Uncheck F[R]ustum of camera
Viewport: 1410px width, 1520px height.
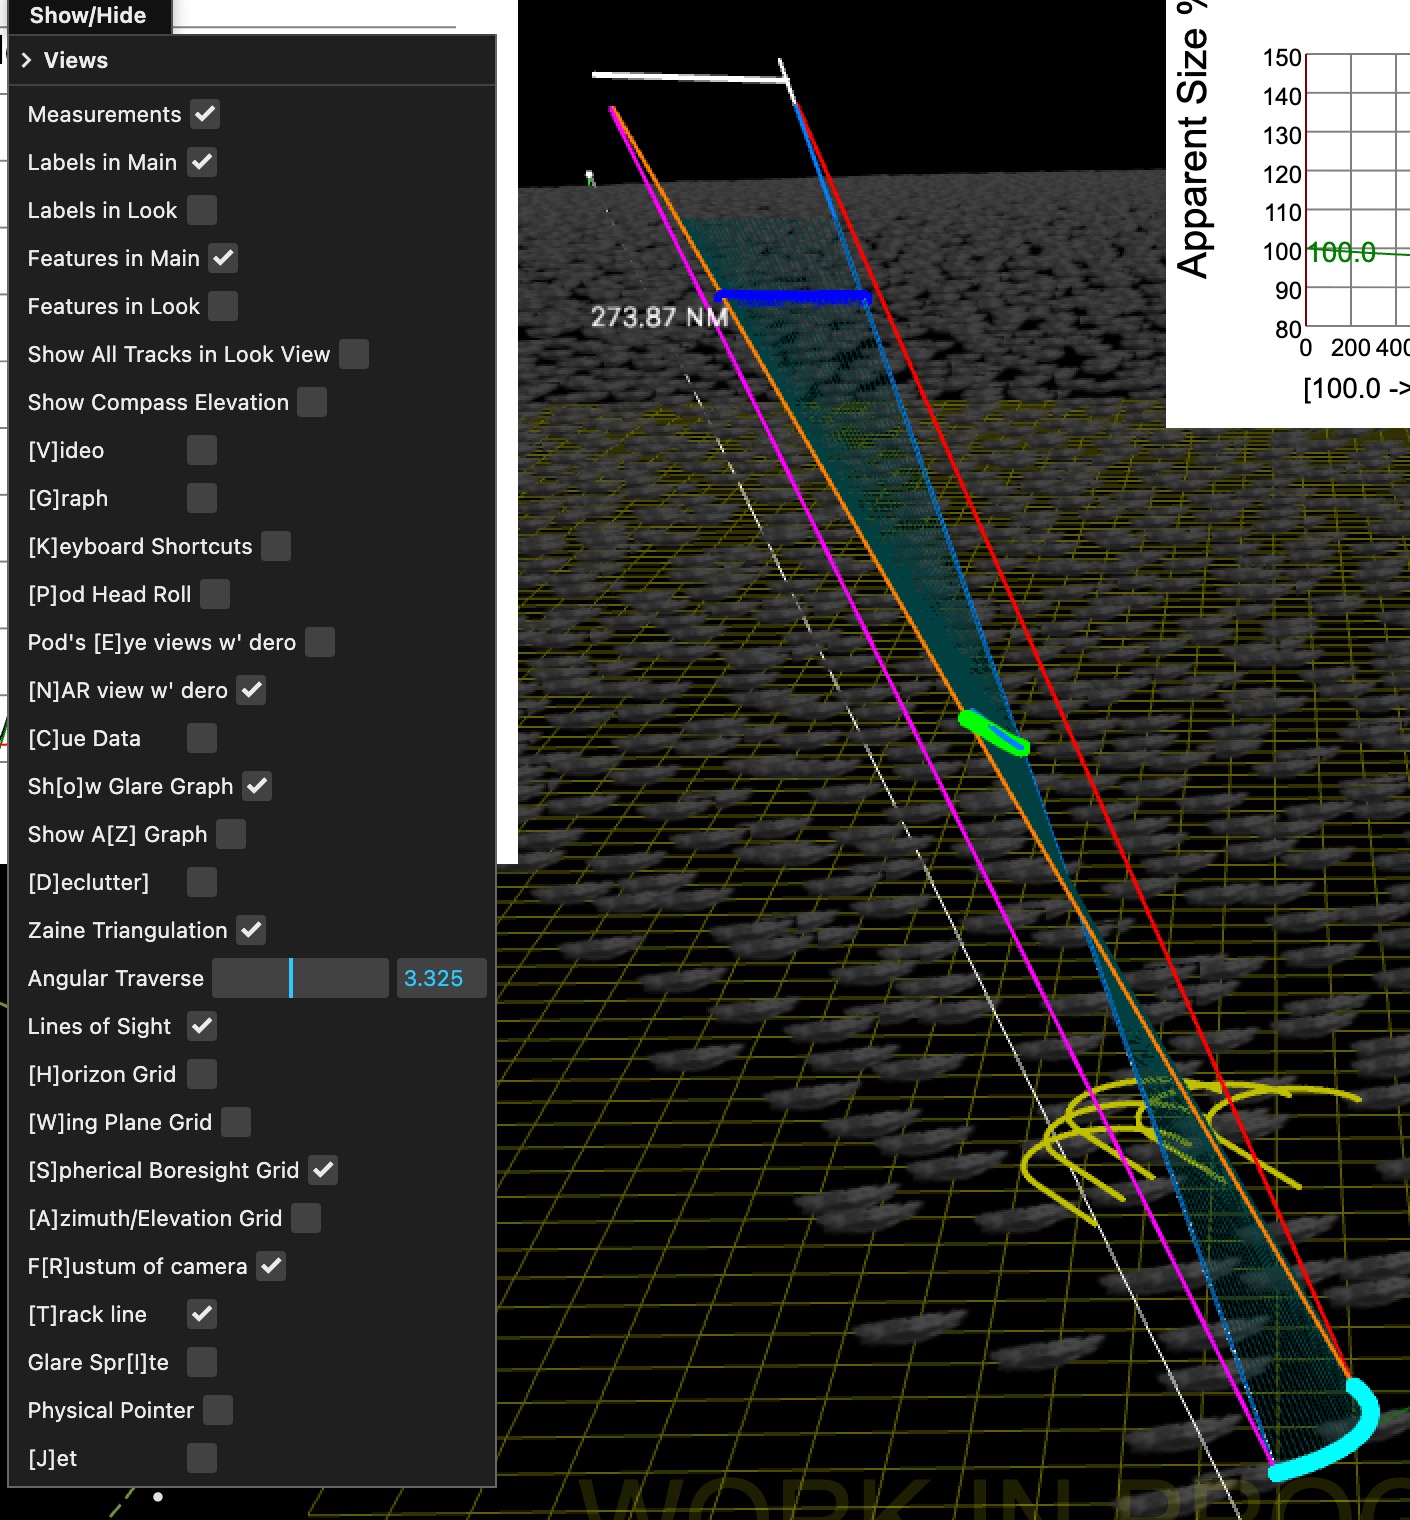(x=271, y=1266)
